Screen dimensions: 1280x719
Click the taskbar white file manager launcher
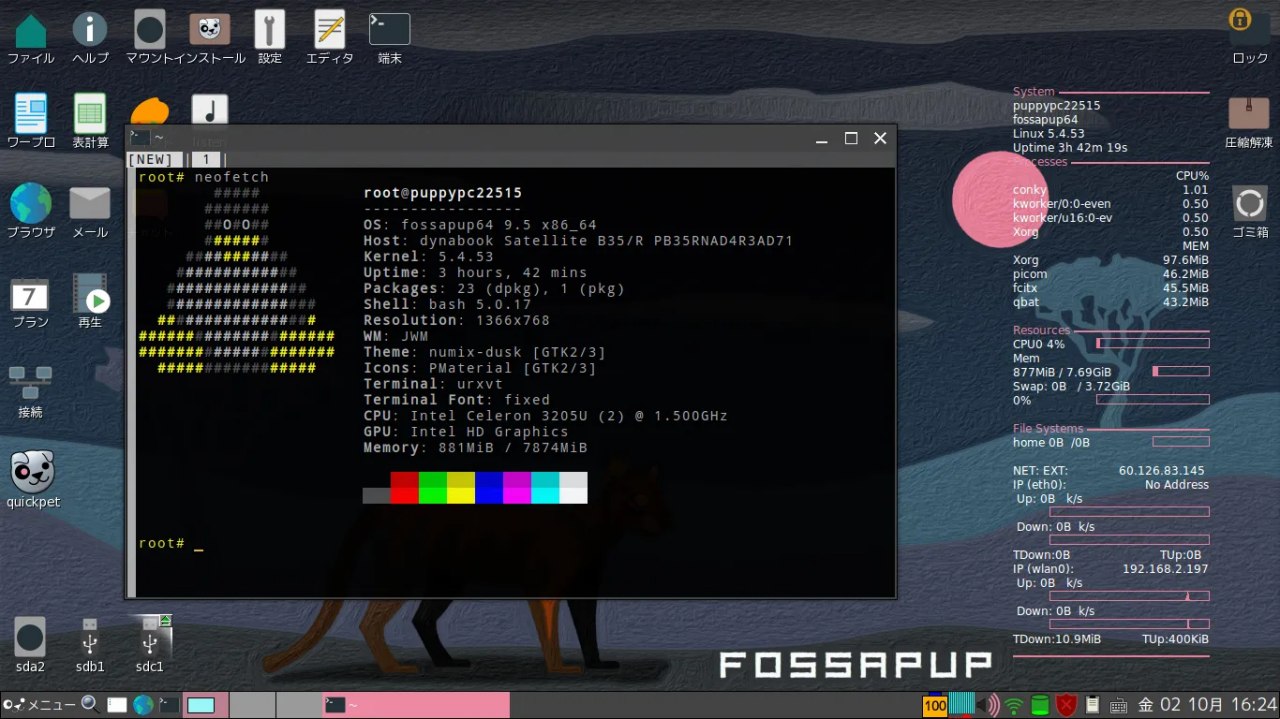click(x=117, y=705)
